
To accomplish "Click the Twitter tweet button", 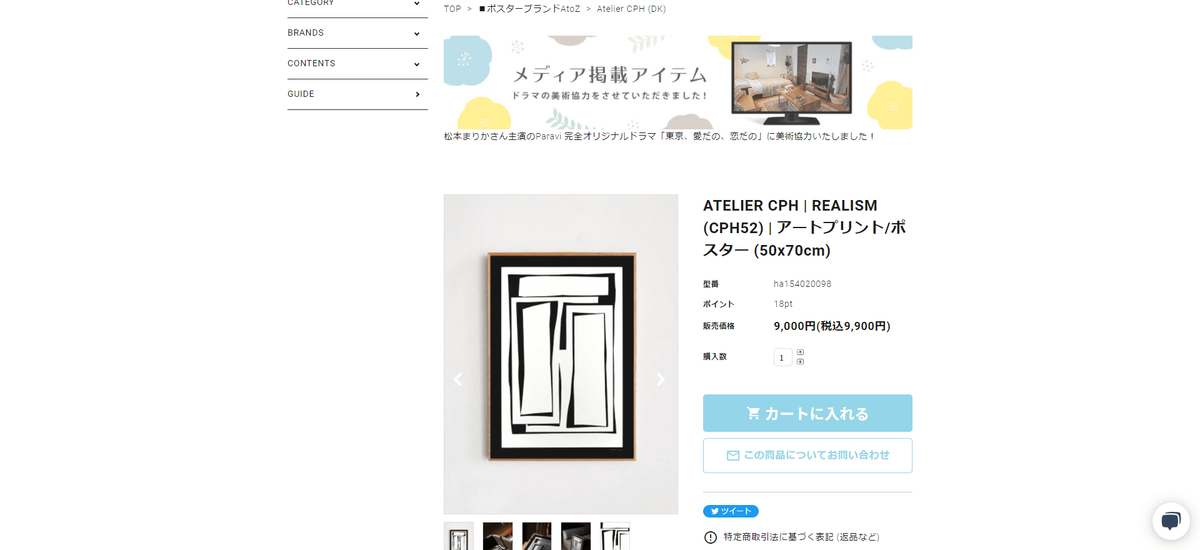I will pos(730,511).
